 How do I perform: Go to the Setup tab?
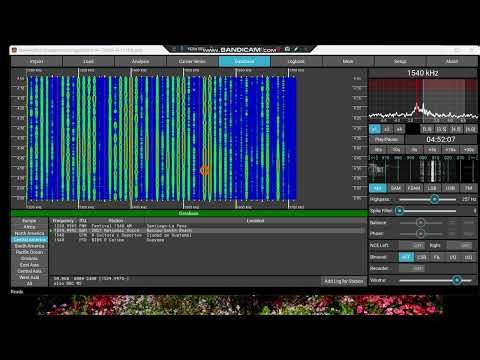[400, 61]
